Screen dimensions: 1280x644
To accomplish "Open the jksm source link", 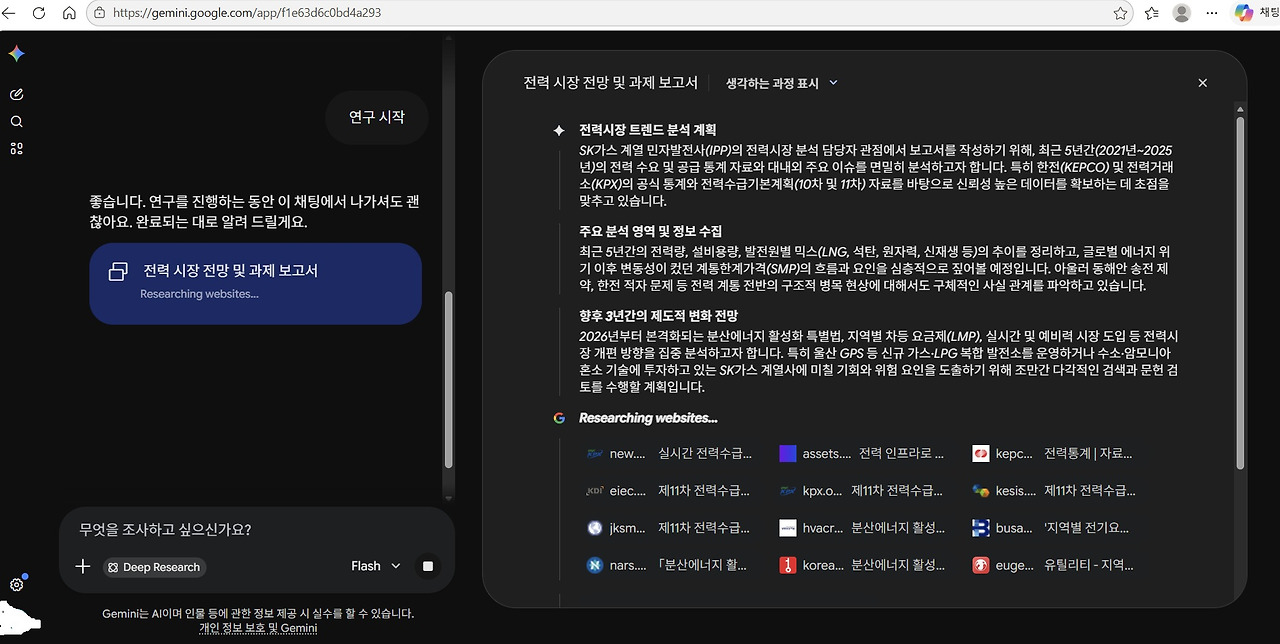I will [667, 528].
